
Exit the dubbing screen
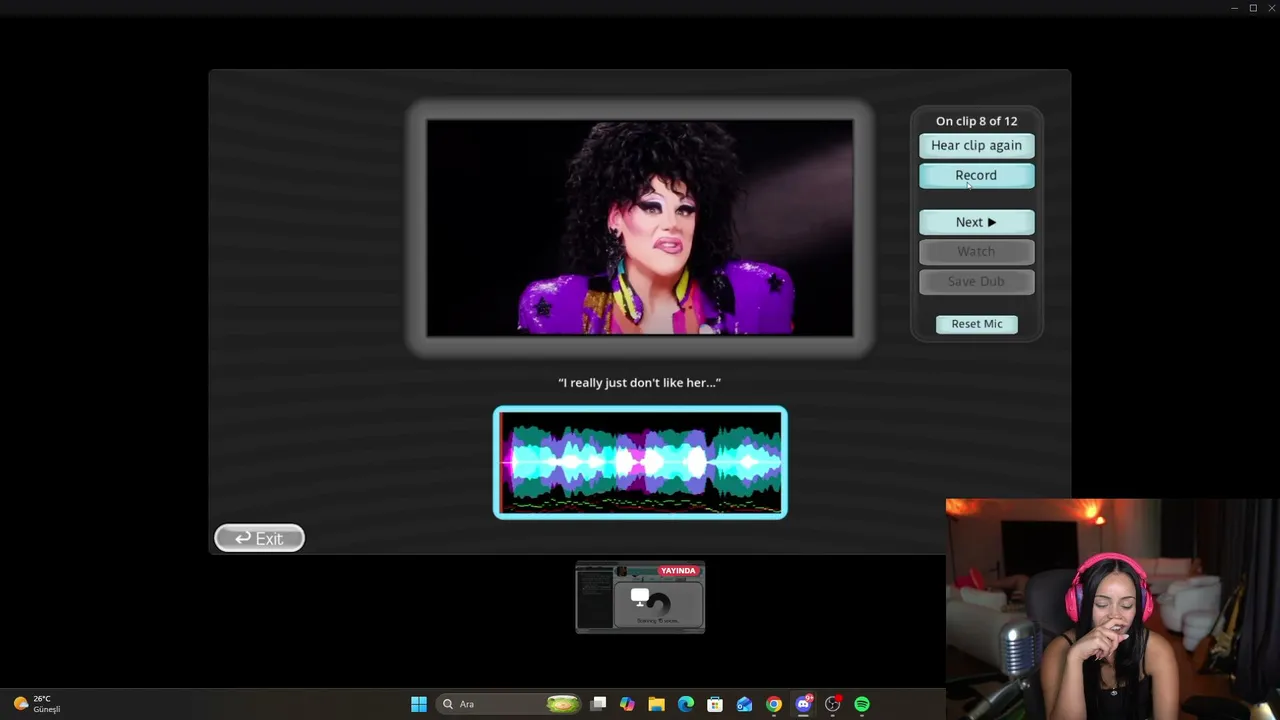tap(259, 538)
